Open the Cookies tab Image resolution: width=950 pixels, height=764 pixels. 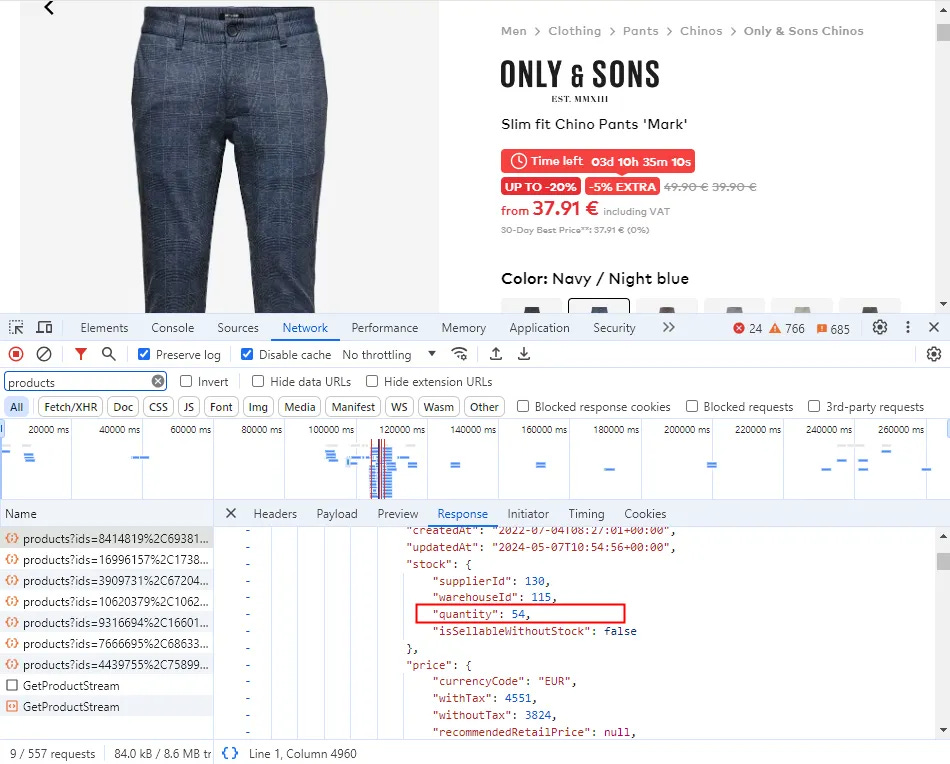pyautogui.click(x=645, y=514)
